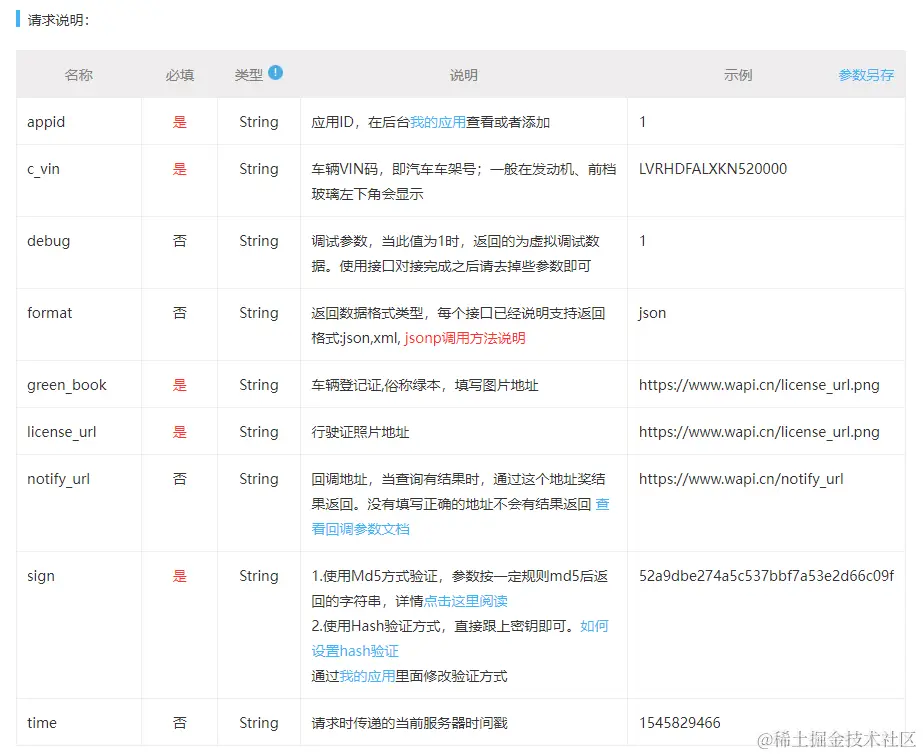This screenshot has width=923, height=756.
Task: Select String type in c_vin row
Action: click(x=258, y=169)
